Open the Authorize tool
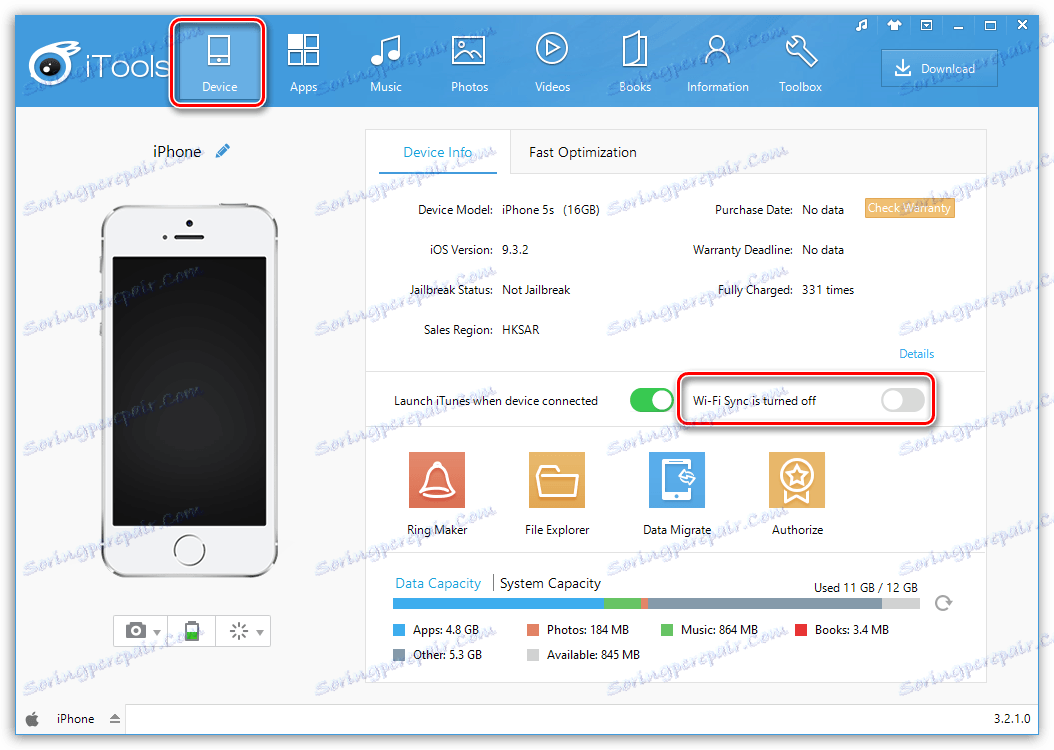This screenshot has width=1054, height=750. [x=797, y=493]
